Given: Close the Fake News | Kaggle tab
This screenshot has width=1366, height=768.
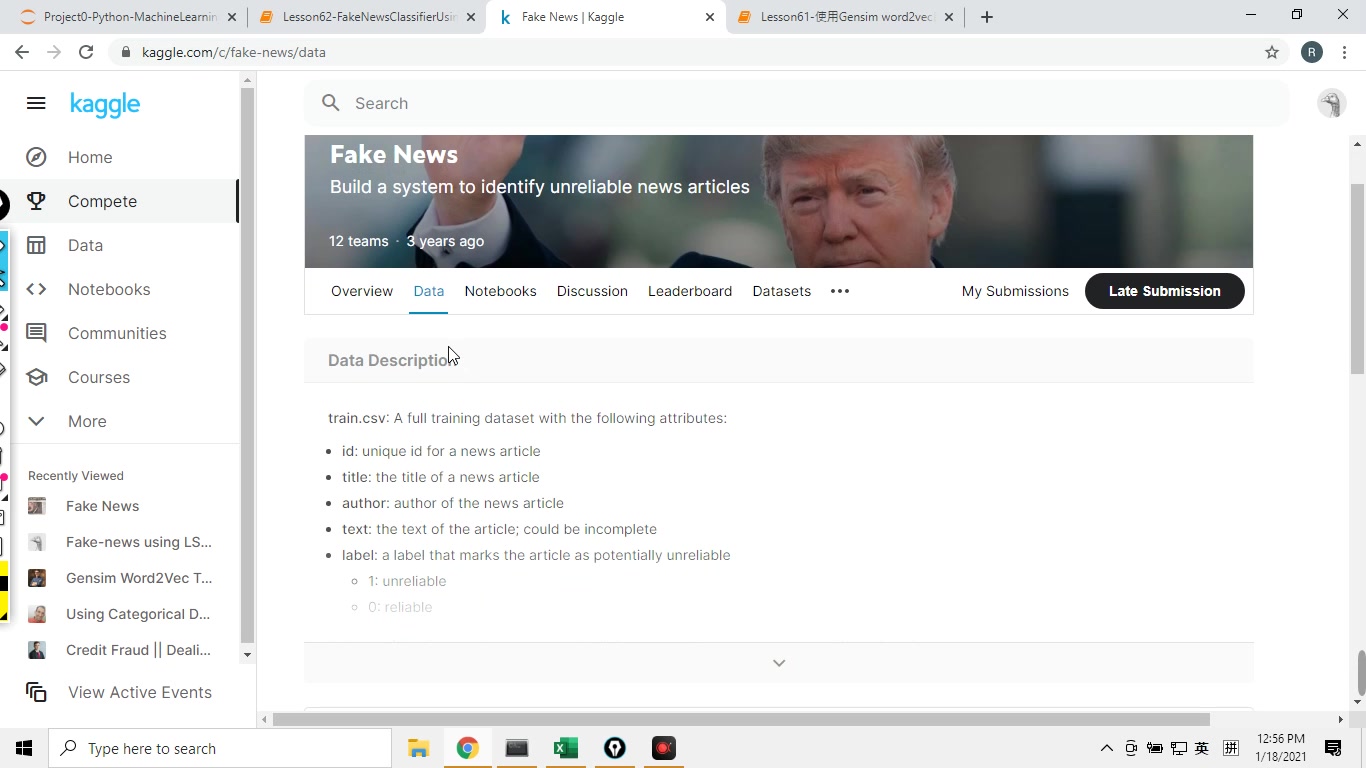Looking at the screenshot, I should coord(710,17).
